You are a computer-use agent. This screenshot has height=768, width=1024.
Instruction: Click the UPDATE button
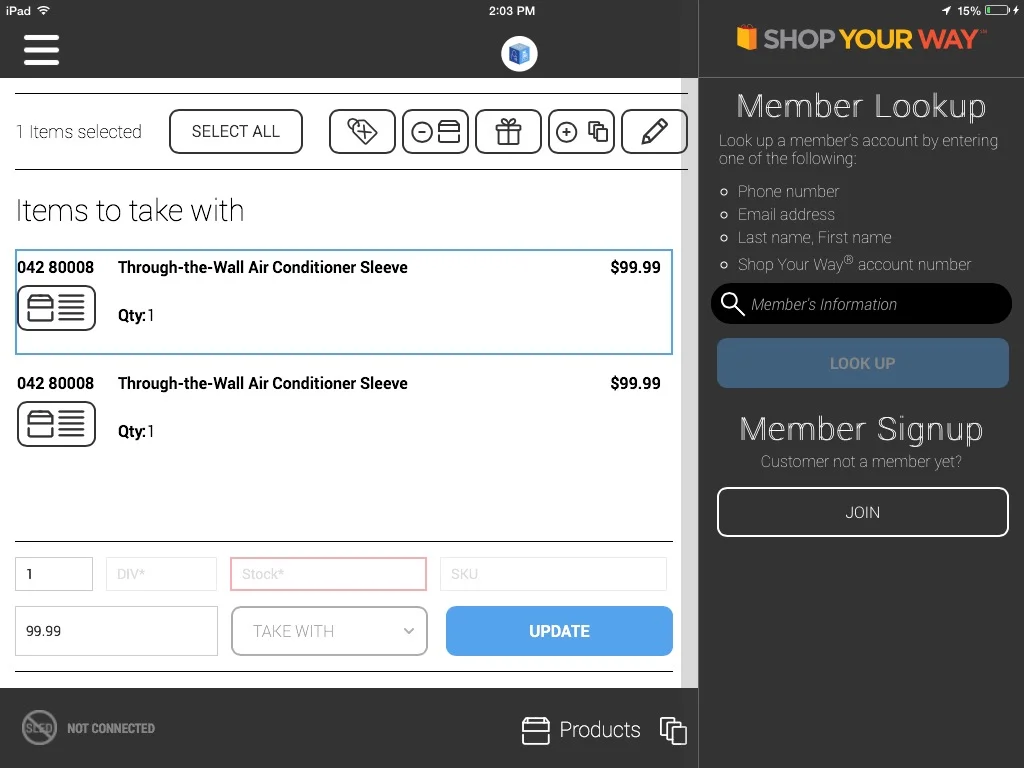[x=559, y=631]
